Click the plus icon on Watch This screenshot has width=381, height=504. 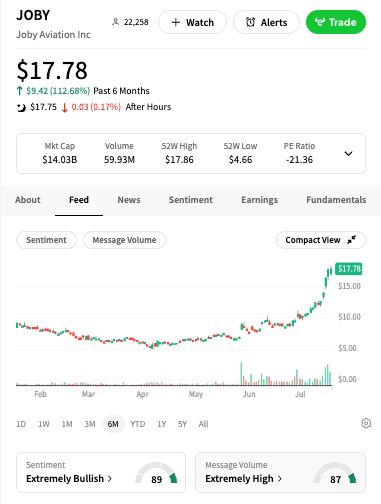click(176, 22)
